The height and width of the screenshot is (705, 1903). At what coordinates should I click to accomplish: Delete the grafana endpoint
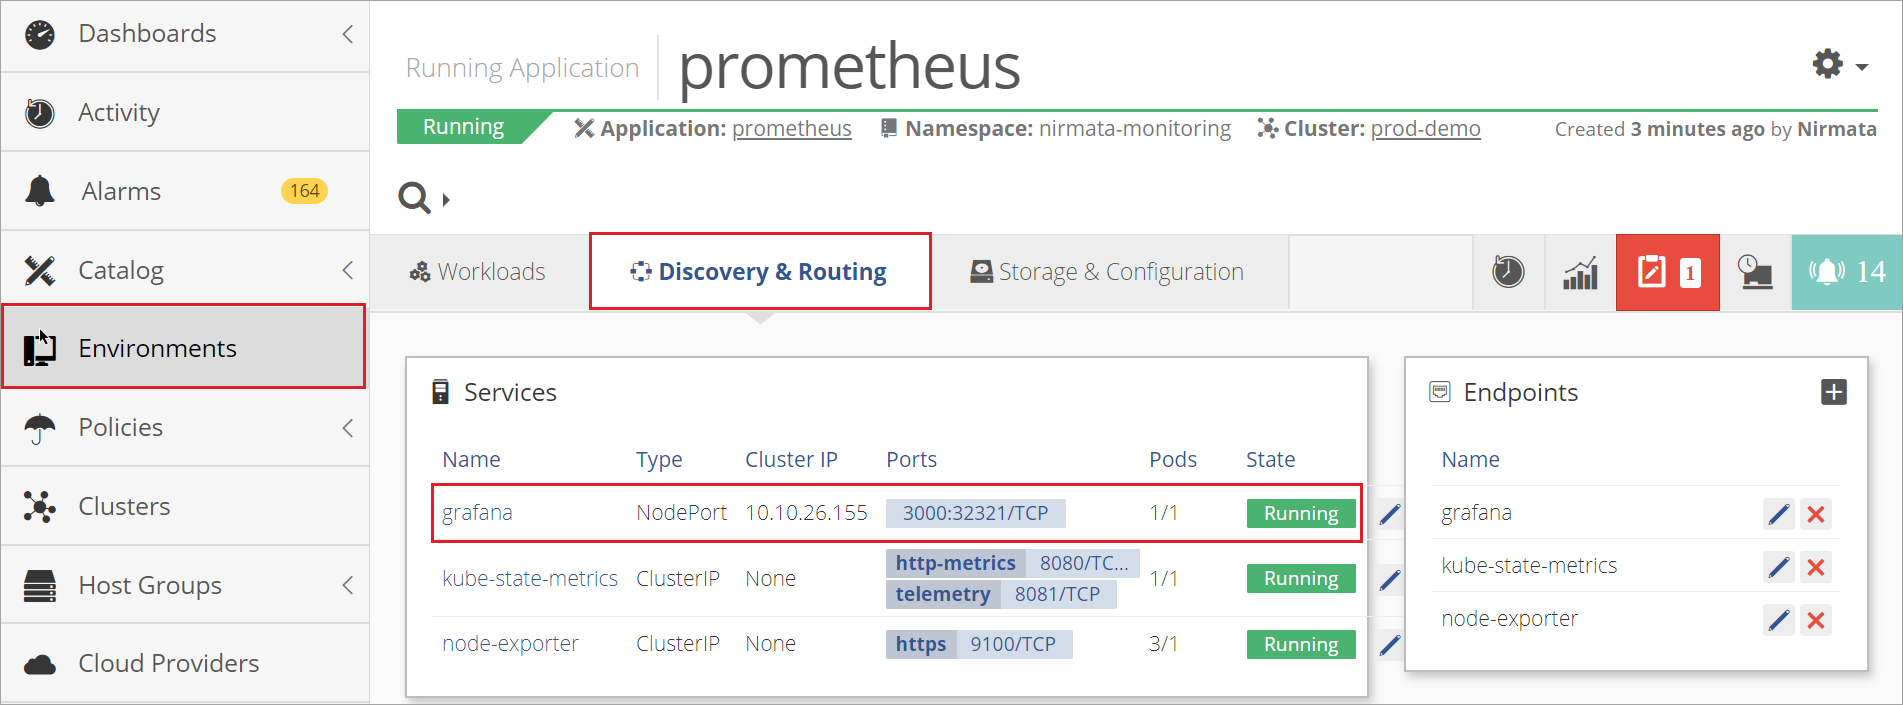1816,514
